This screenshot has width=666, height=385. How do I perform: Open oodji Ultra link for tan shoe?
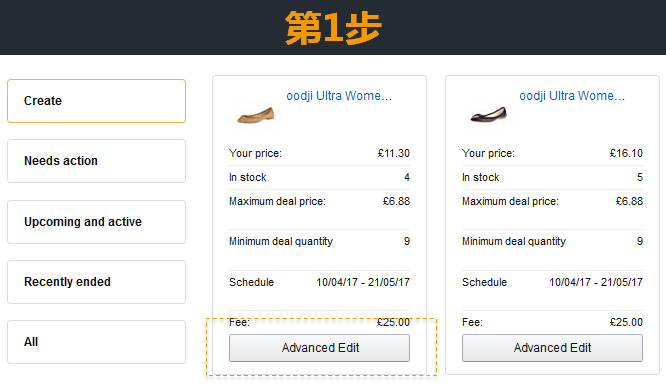[x=339, y=96]
